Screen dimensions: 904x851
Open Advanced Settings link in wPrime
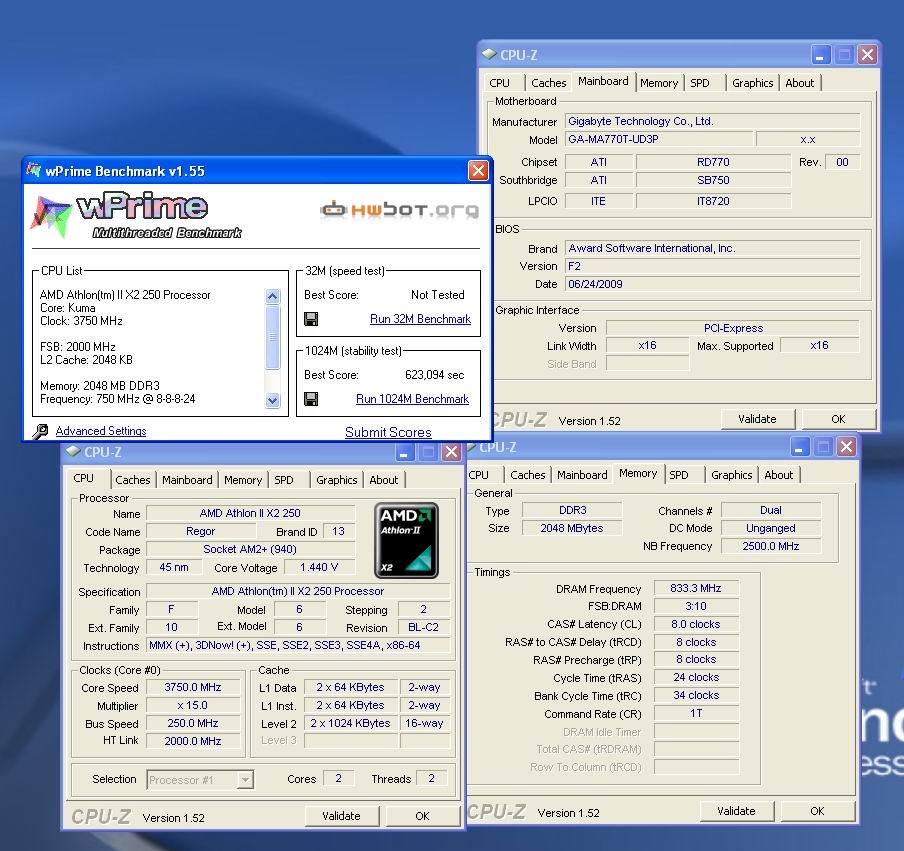pyautogui.click(x=101, y=431)
